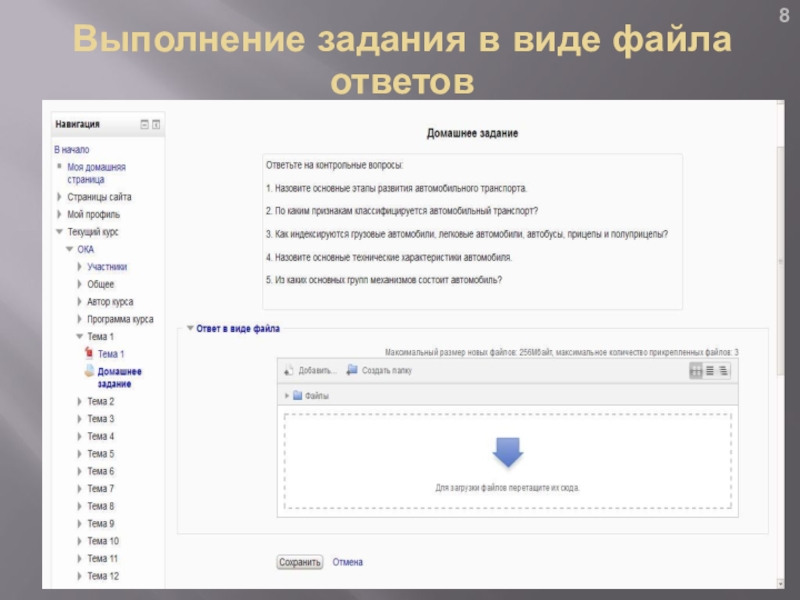Collapse the Навигация block with the minus icon
800x600 pixels.
tap(144, 124)
